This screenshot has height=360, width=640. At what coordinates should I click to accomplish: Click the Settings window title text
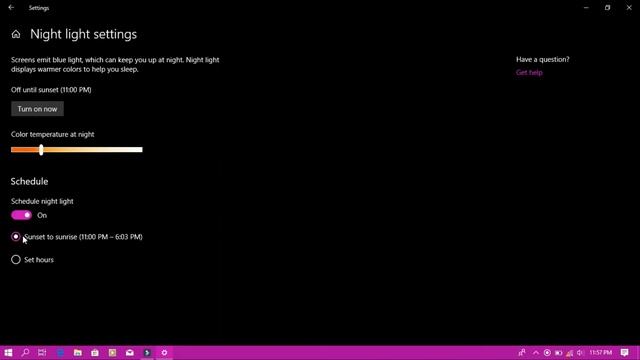pyautogui.click(x=39, y=8)
